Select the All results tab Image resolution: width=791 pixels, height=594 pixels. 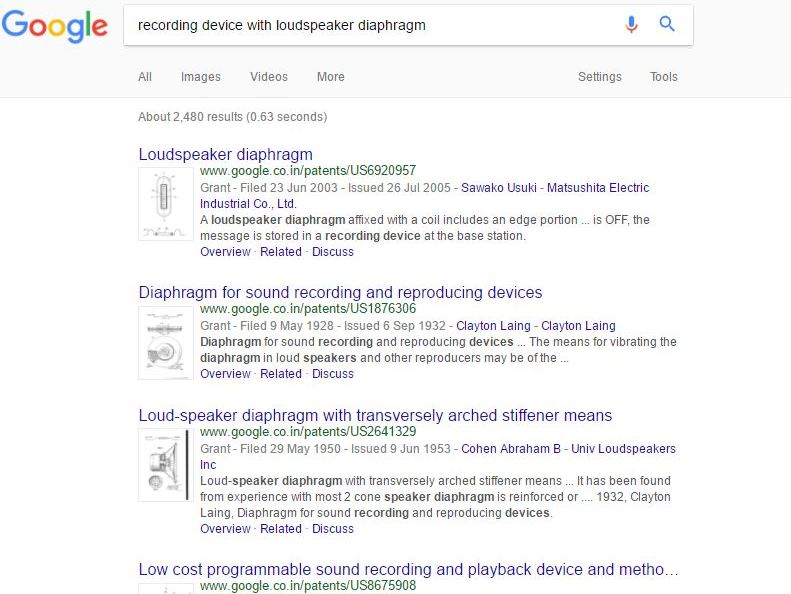coord(145,77)
